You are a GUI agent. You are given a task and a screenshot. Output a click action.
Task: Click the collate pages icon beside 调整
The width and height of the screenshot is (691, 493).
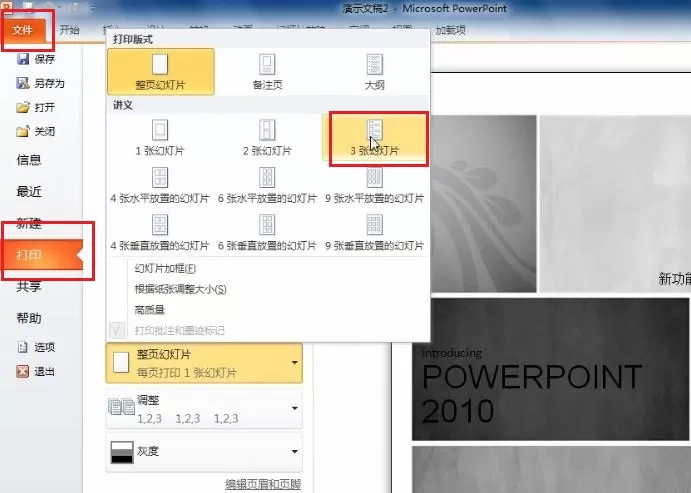click(122, 407)
